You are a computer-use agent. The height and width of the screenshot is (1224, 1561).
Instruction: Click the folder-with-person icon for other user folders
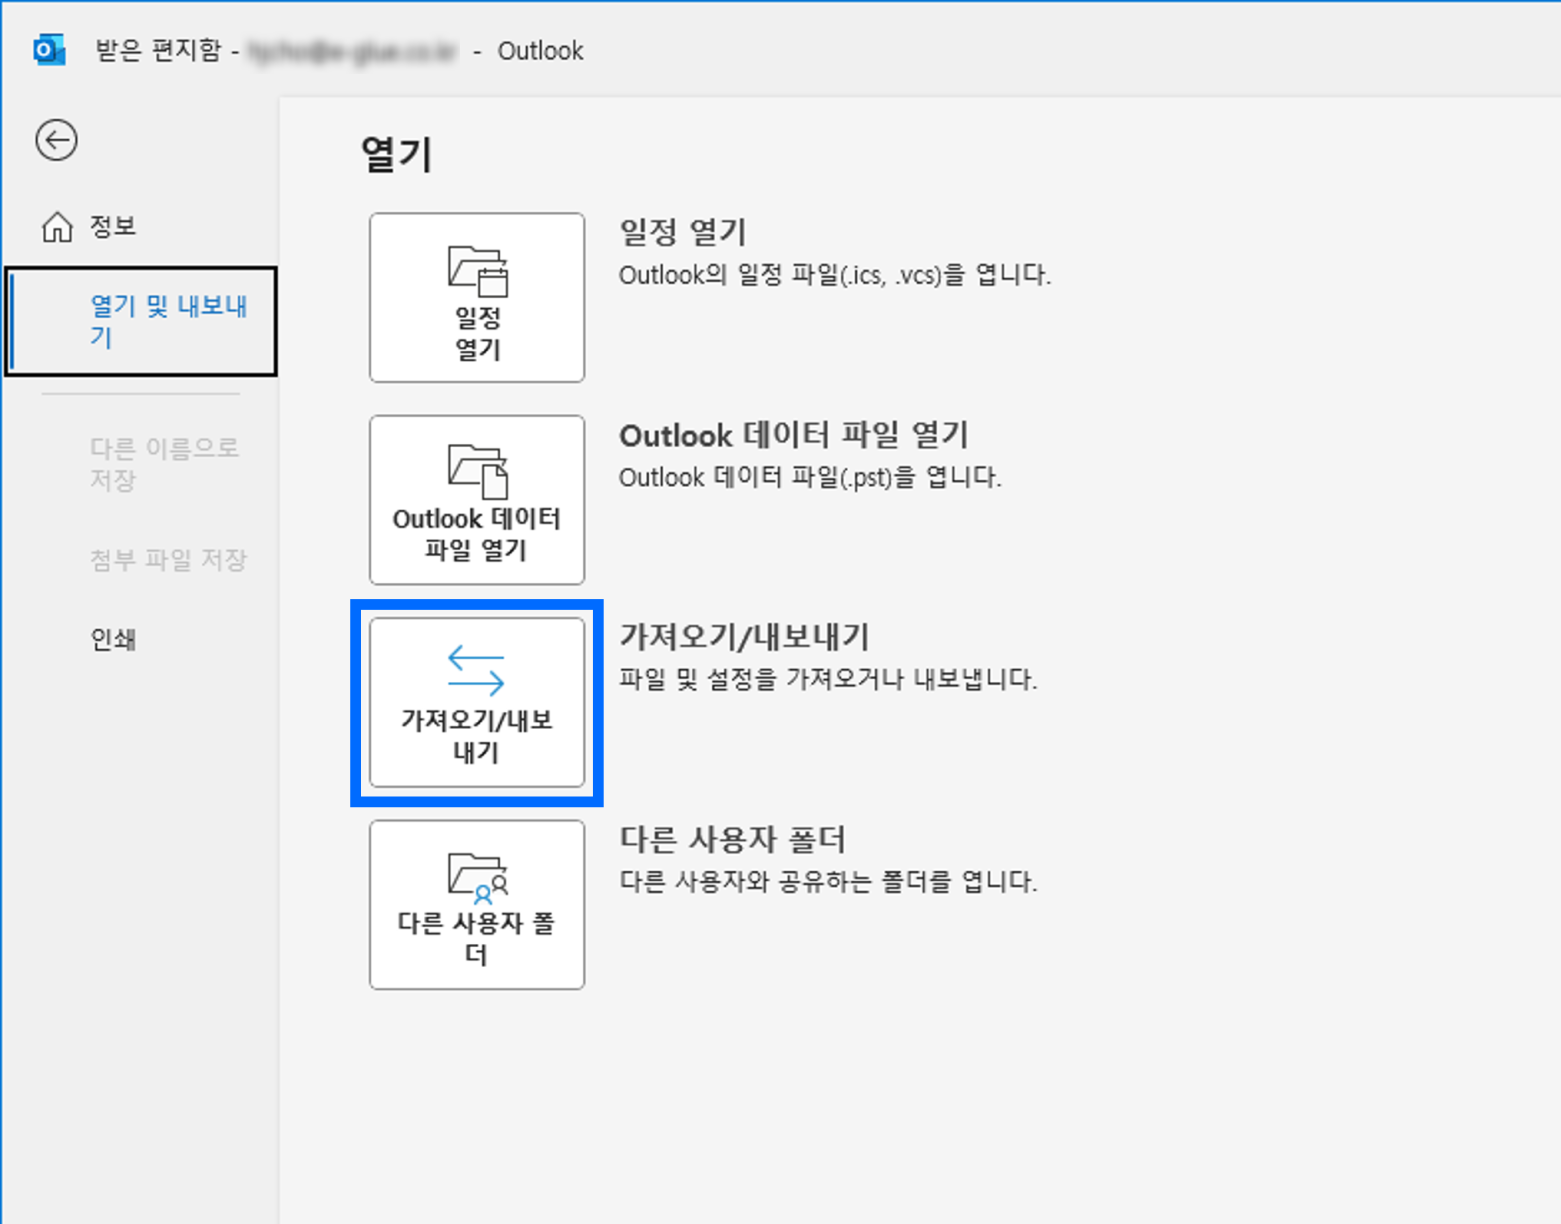tap(476, 873)
